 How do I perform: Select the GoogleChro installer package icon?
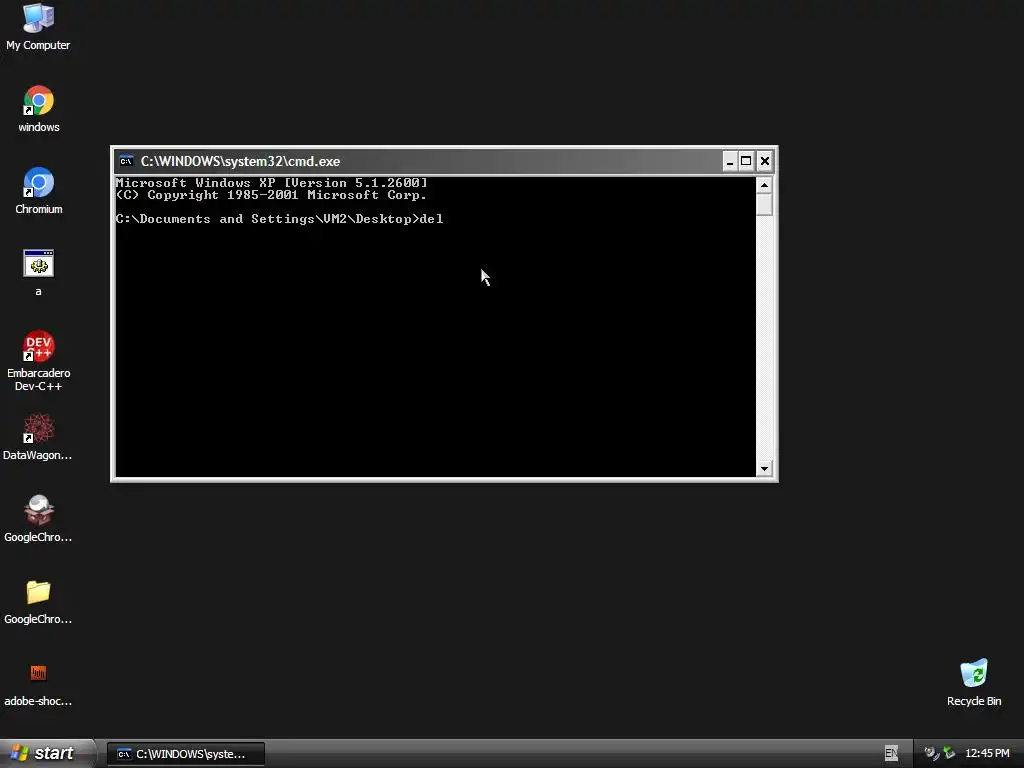click(x=38, y=519)
